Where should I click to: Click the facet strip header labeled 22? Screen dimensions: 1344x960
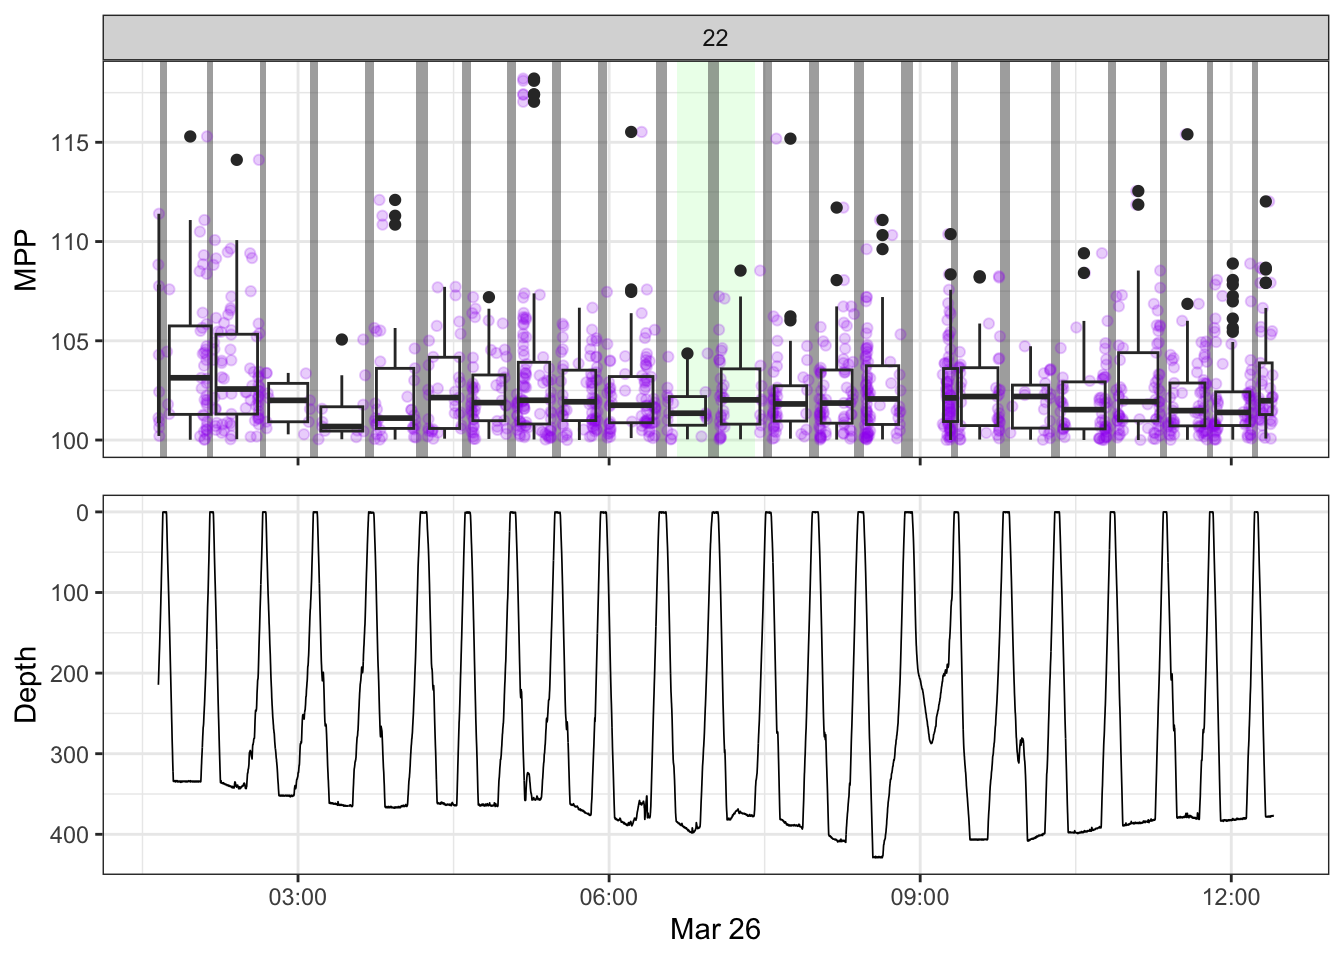click(715, 38)
